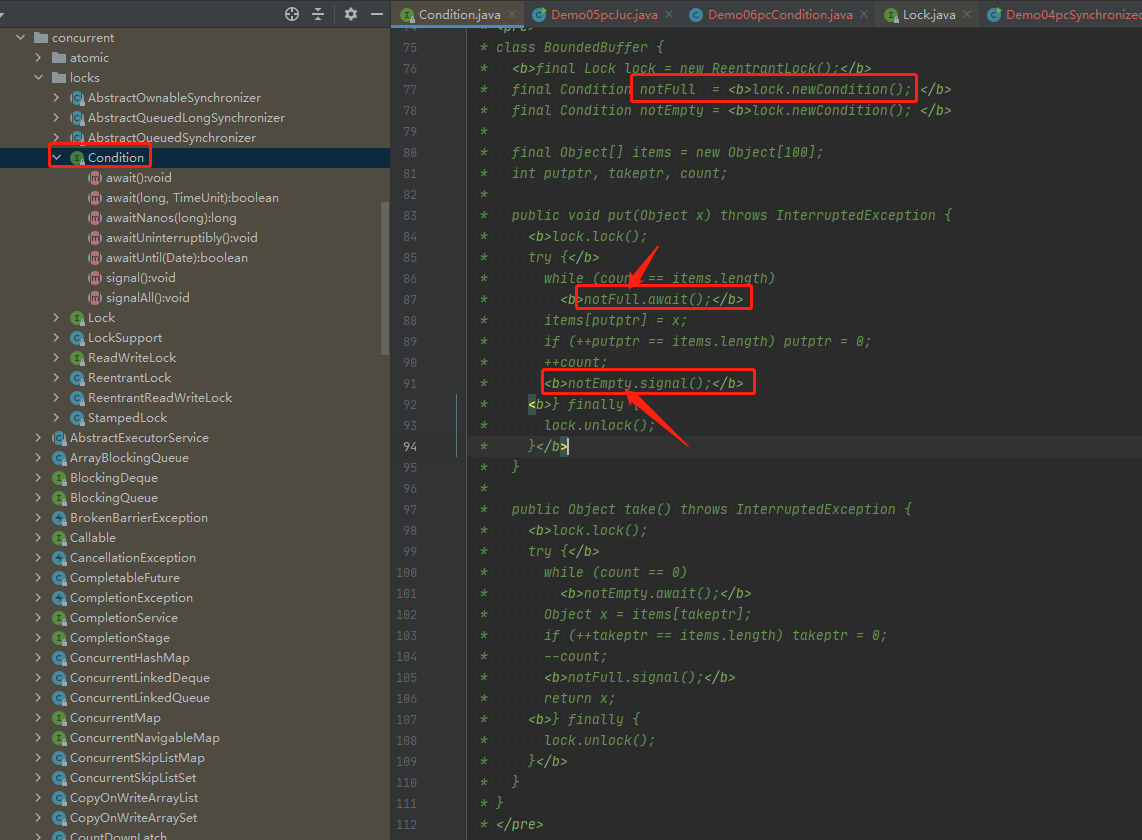Open the Lock.java editor tab
1142x840 pixels.
pos(929,15)
